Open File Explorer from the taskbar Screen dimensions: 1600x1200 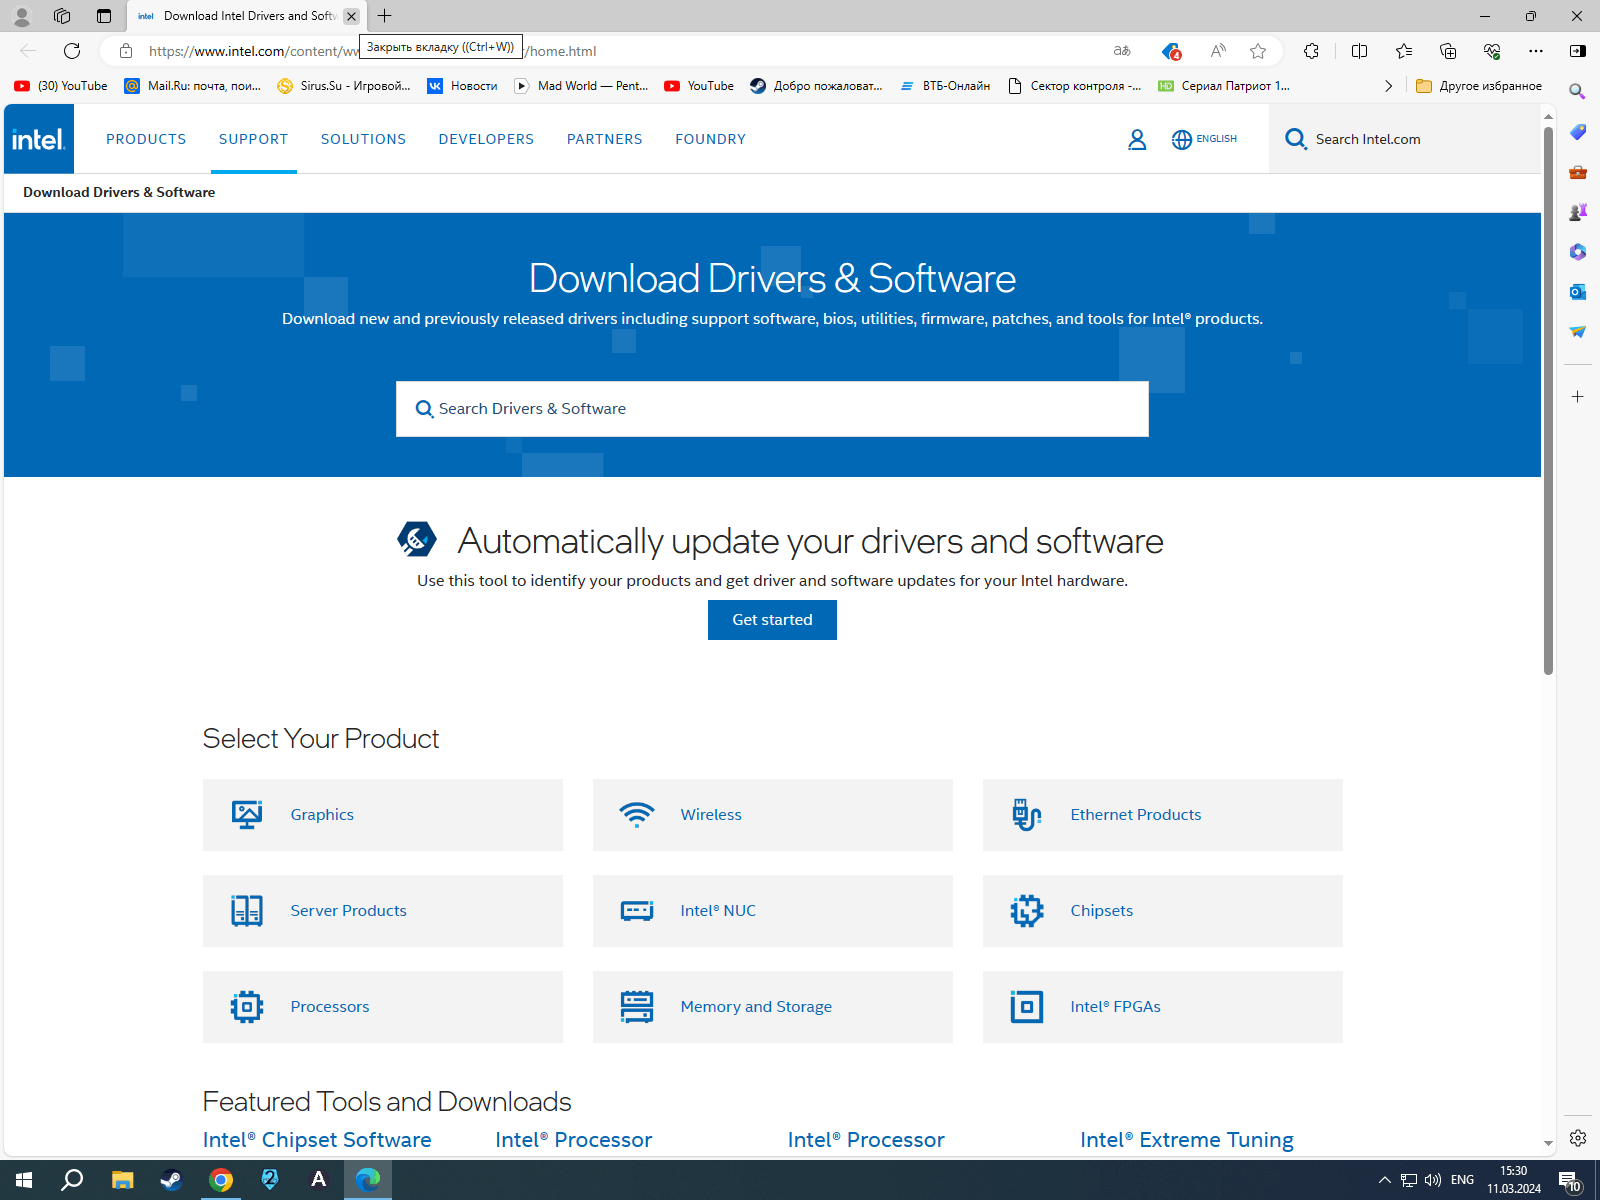pyautogui.click(x=122, y=1180)
